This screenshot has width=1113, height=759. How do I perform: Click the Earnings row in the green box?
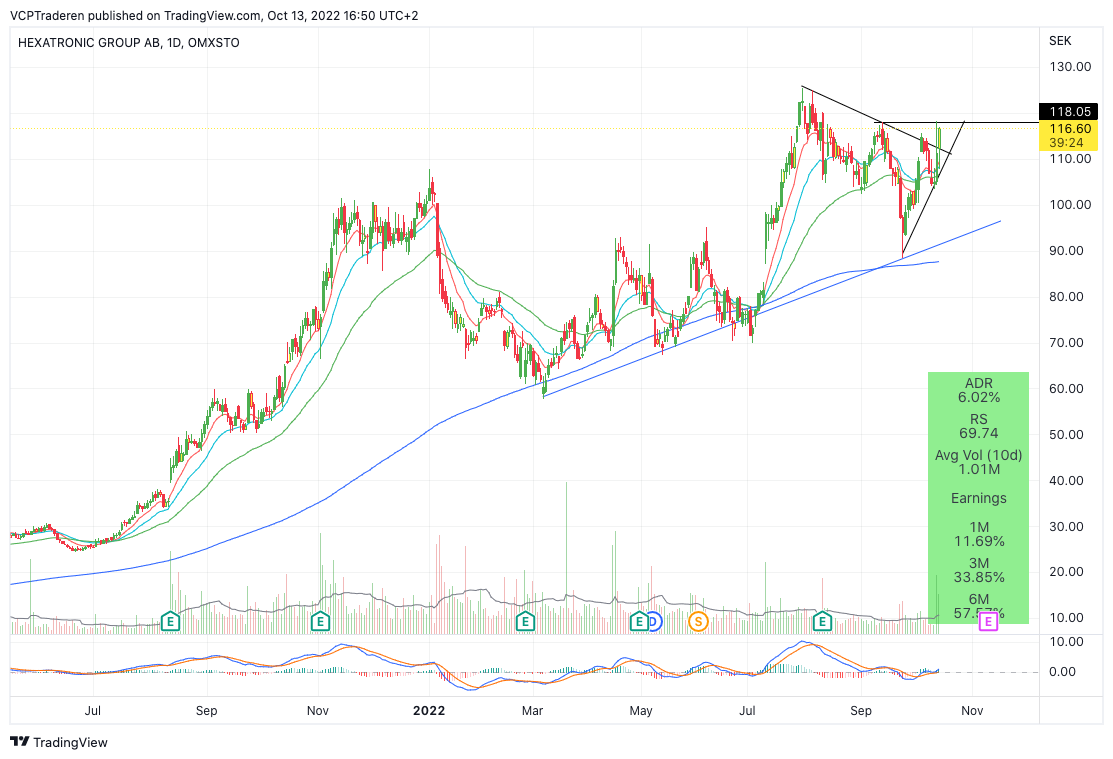pyautogui.click(x=979, y=498)
